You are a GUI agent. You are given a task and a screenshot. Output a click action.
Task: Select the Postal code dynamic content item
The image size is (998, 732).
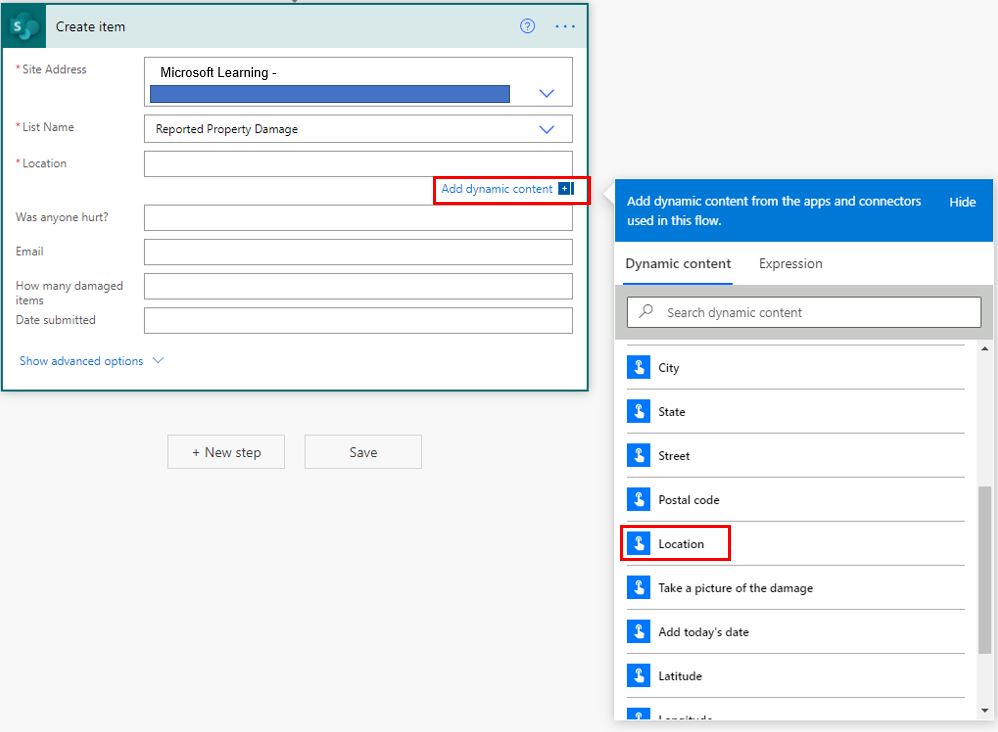click(x=796, y=499)
